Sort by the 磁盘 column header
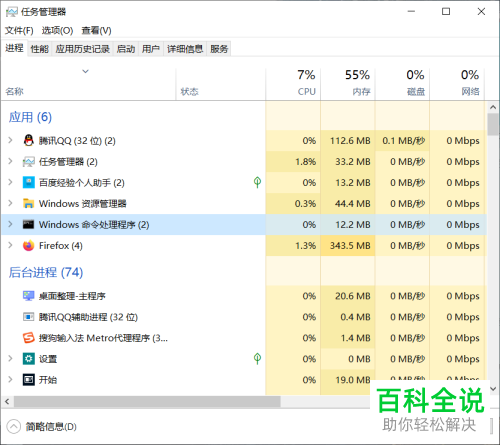This screenshot has width=500, height=445. point(402,83)
